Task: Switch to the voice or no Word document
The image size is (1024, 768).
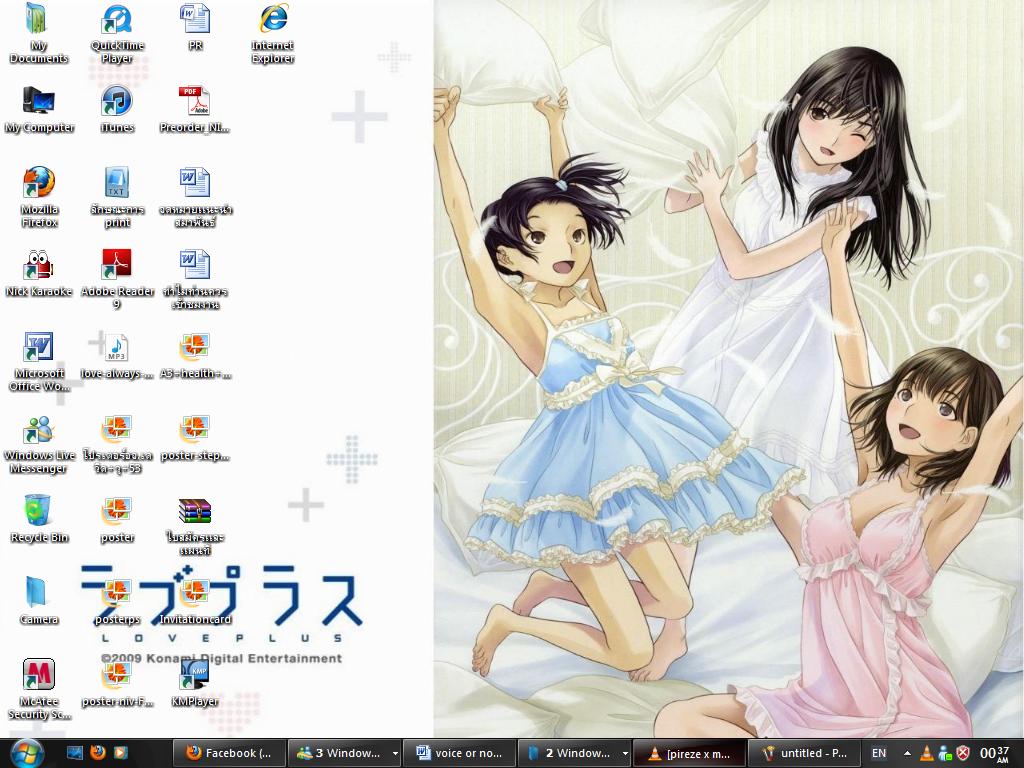Action: click(x=459, y=753)
